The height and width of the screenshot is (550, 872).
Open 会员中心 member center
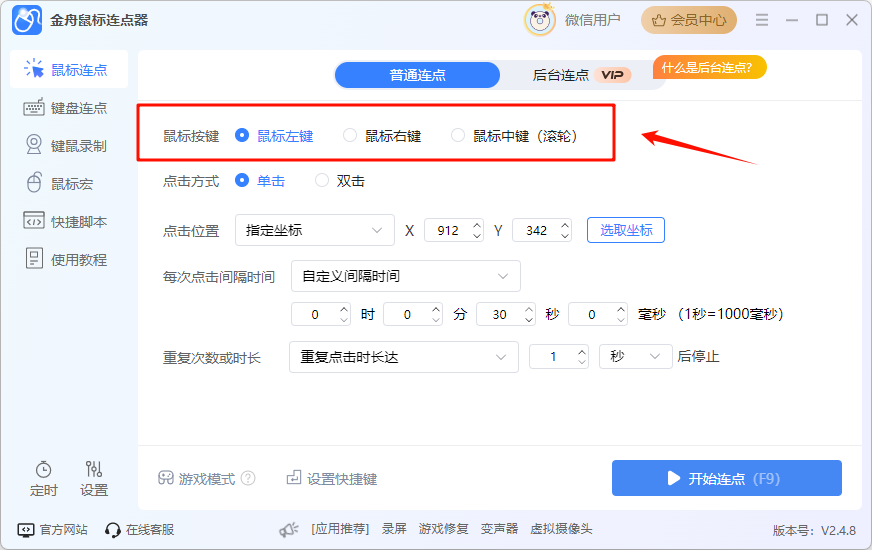(688, 21)
